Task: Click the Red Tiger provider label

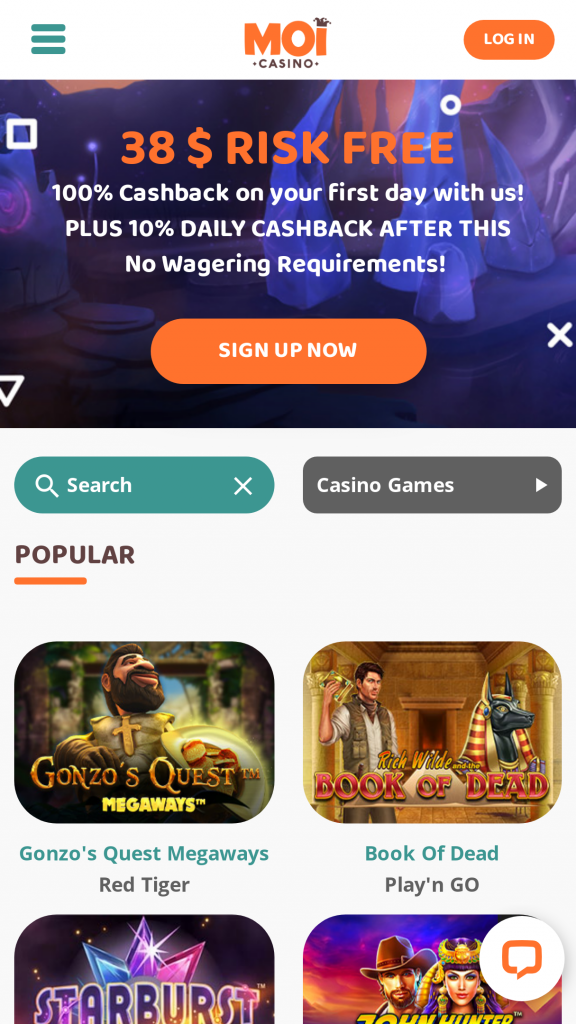Action: point(144,884)
